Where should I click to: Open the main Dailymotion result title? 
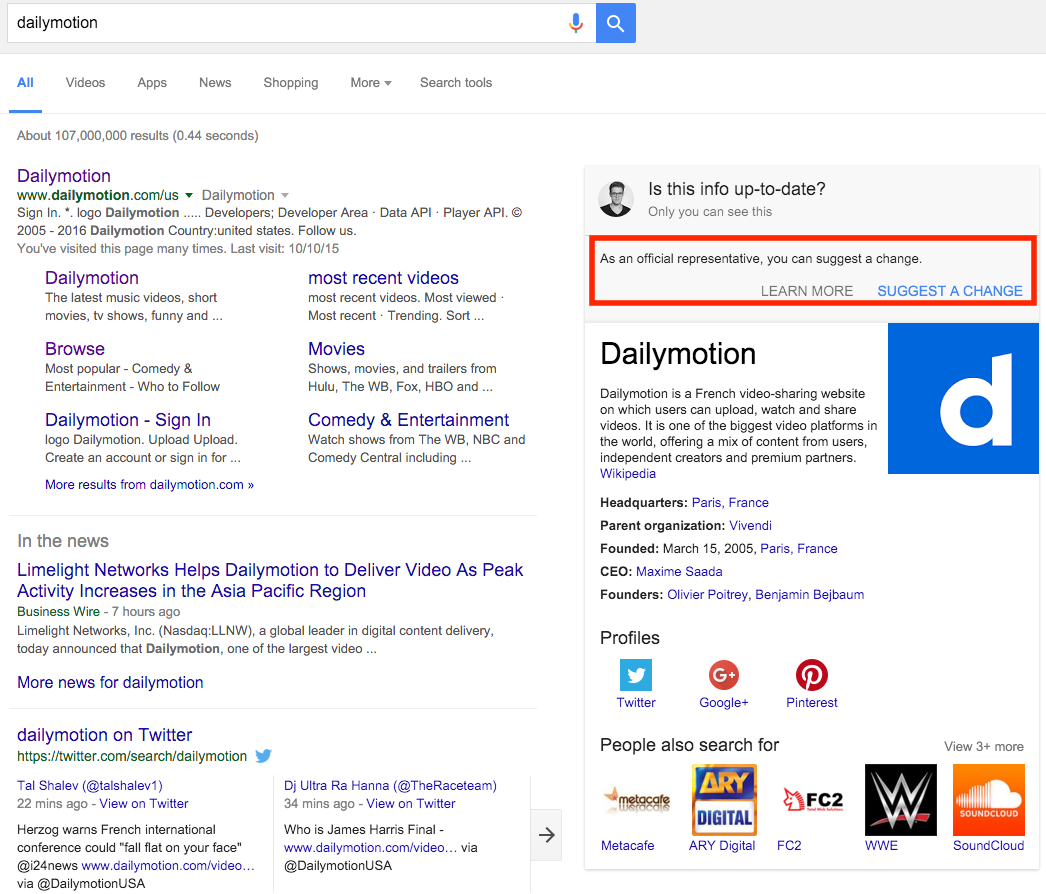coord(63,176)
